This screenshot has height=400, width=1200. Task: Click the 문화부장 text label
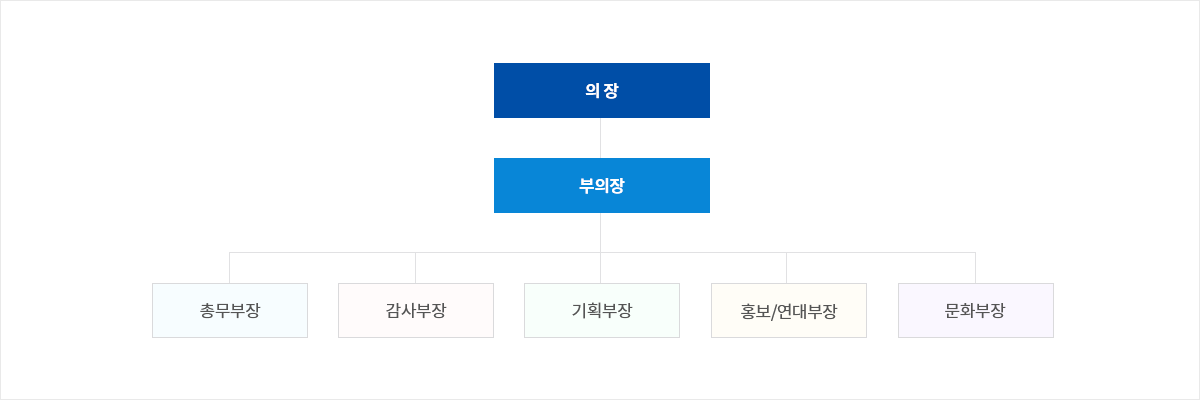pyautogui.click(x=976, y=310)
